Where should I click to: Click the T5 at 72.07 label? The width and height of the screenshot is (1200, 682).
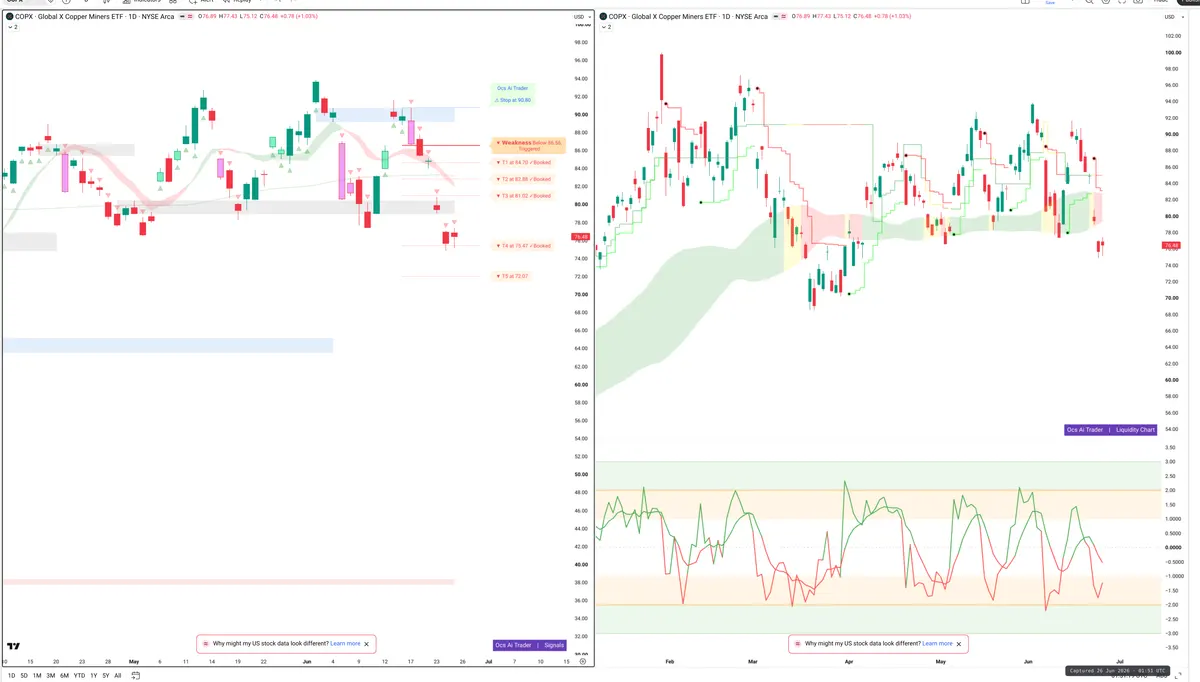pyautogui.click(x=513, y=276)
